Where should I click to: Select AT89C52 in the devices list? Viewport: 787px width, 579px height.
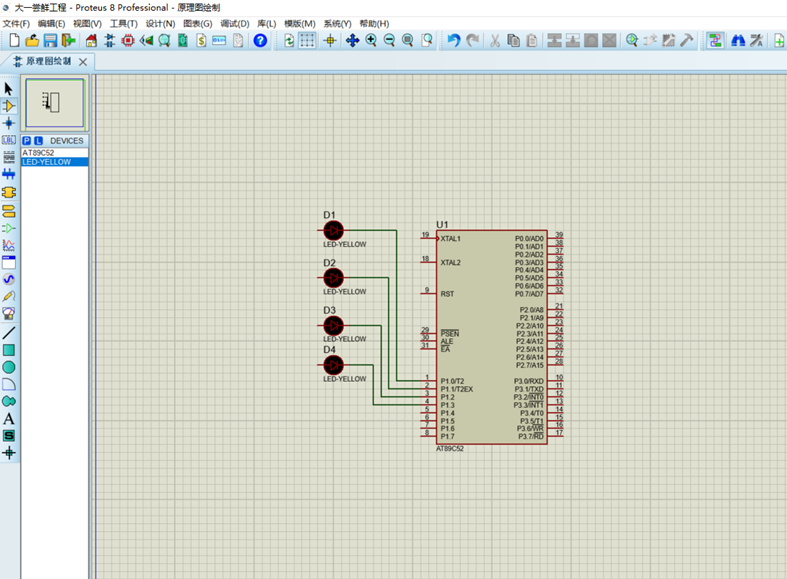(55, 153)
